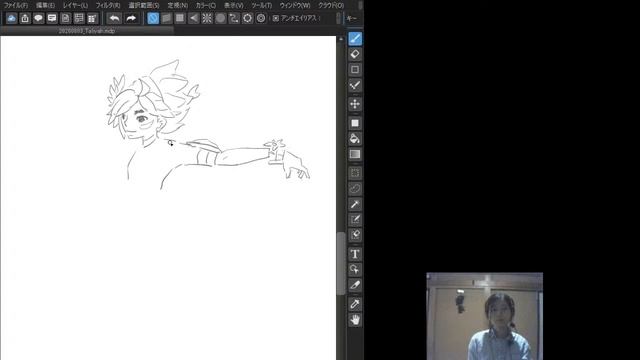640x360 pixels.
Task: Enable curve snap
Action: pos(234,18)
